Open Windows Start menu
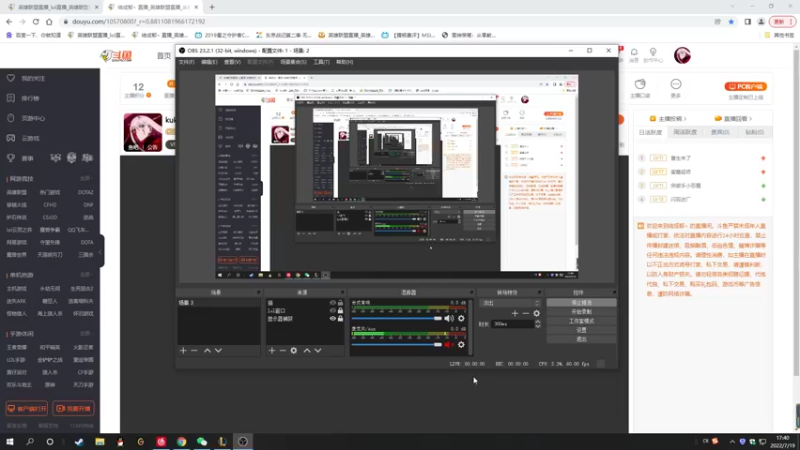 click(x=10, y=442)
